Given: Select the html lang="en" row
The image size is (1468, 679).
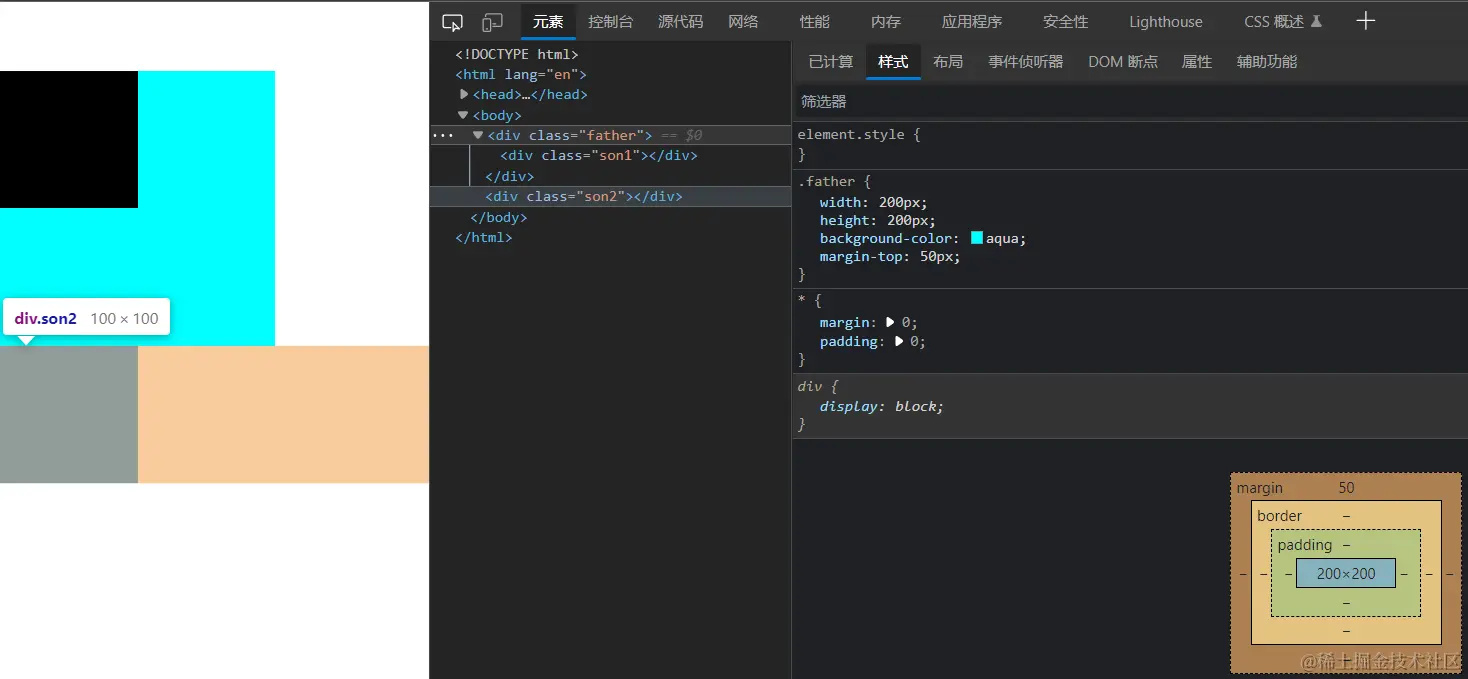Looking at the screenshot, I should pos(610,74).
